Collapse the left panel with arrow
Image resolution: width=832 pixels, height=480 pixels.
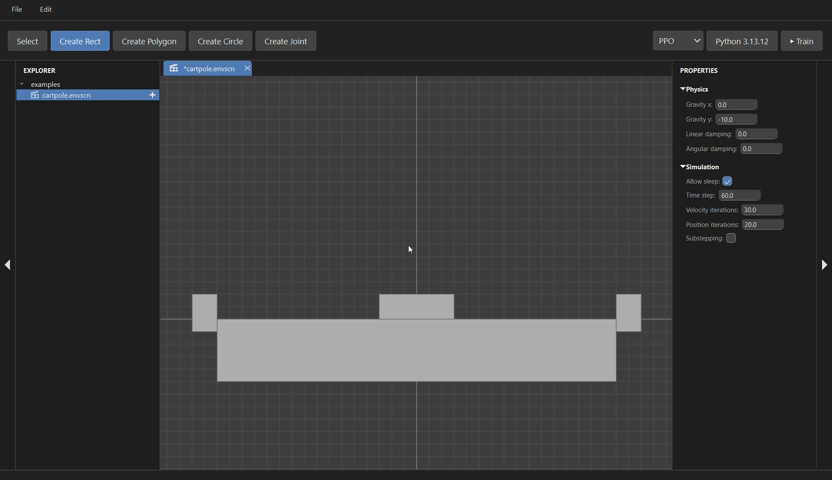[x=8, y=265]
